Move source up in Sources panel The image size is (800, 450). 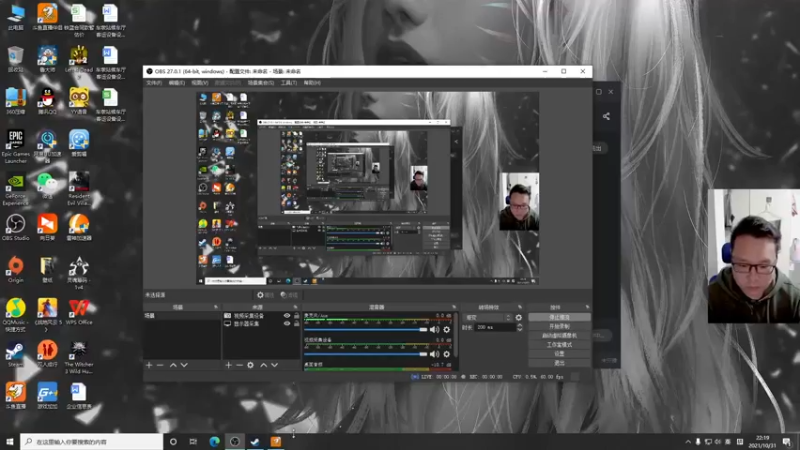263,365
